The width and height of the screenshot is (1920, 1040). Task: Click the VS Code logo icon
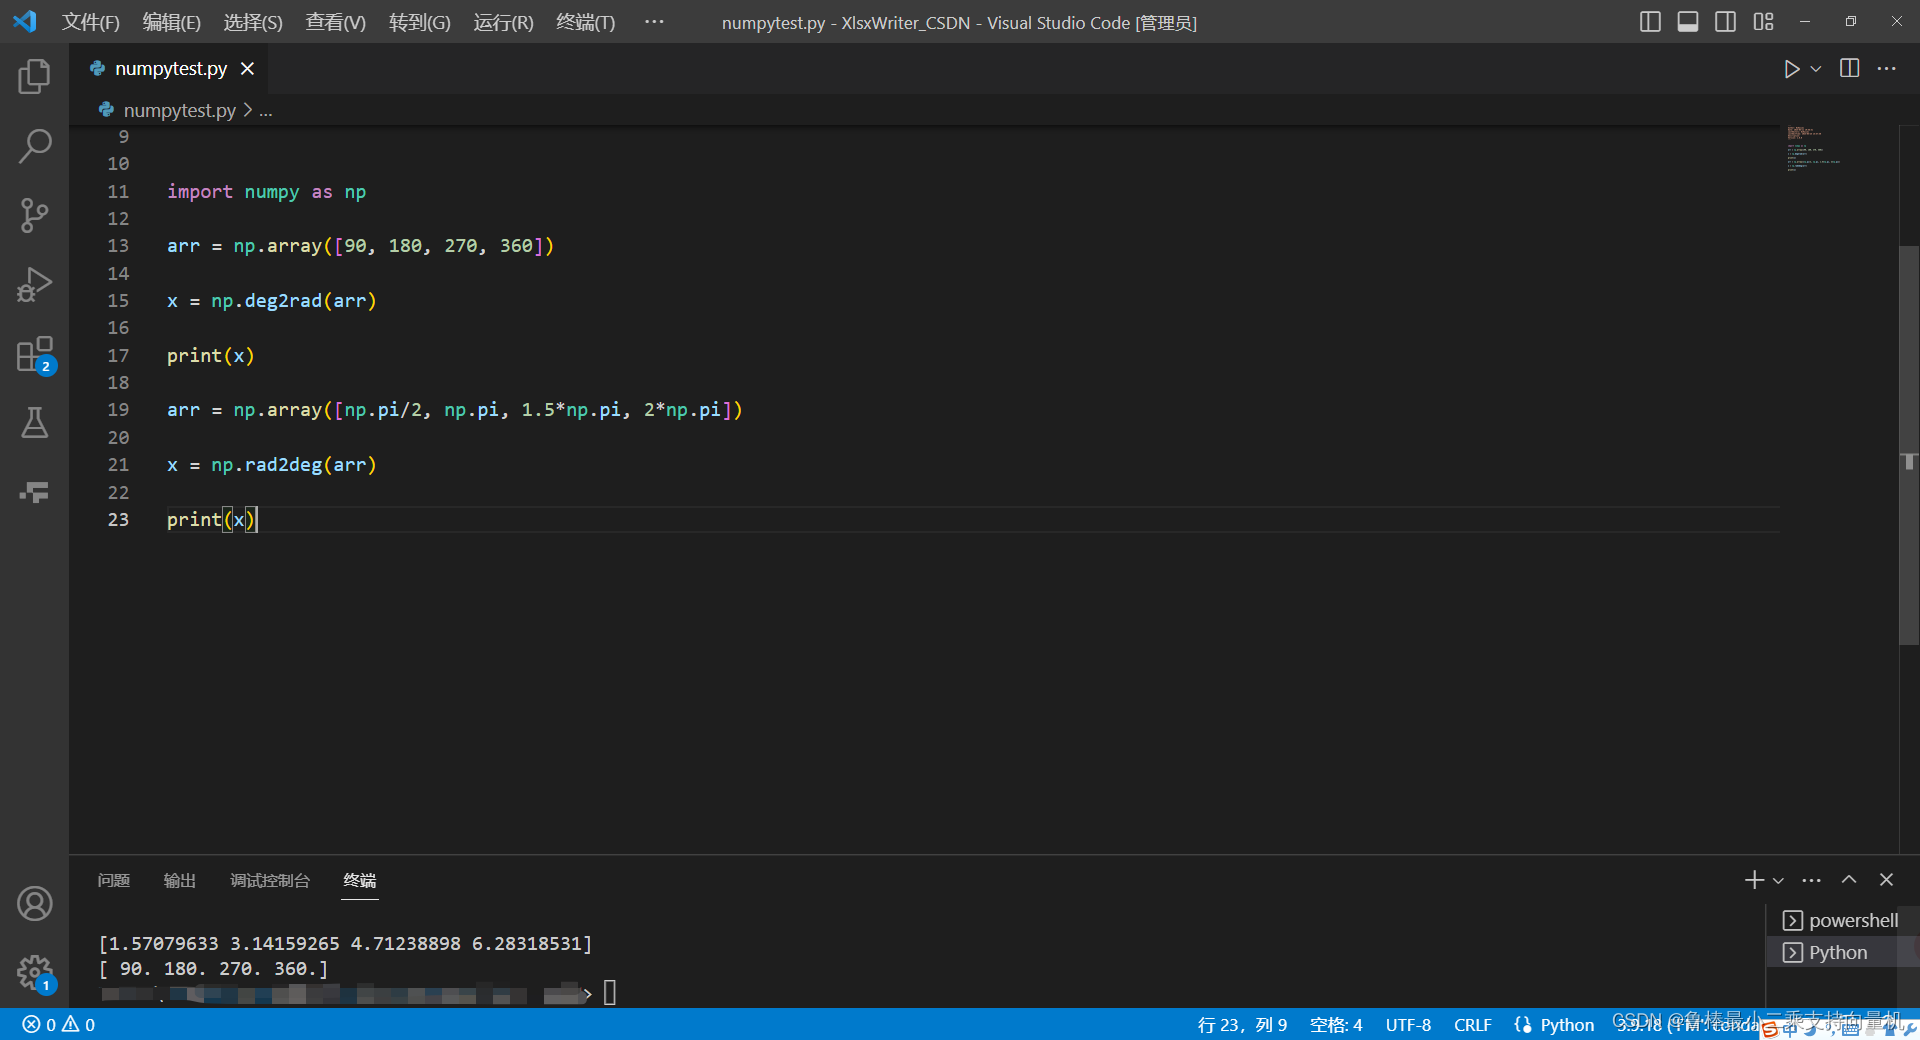(x=25, y=21)
